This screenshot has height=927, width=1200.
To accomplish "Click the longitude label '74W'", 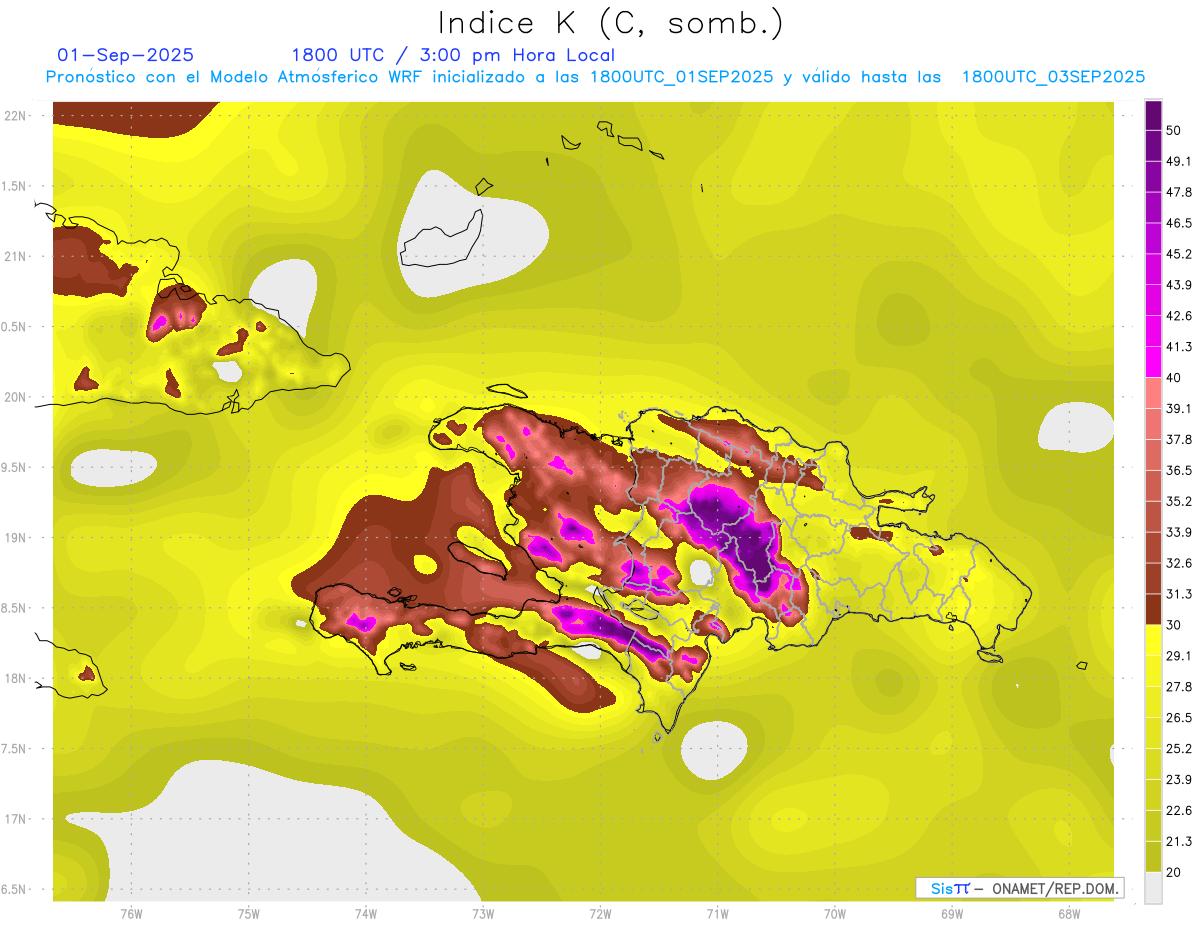I will point(365,913).
